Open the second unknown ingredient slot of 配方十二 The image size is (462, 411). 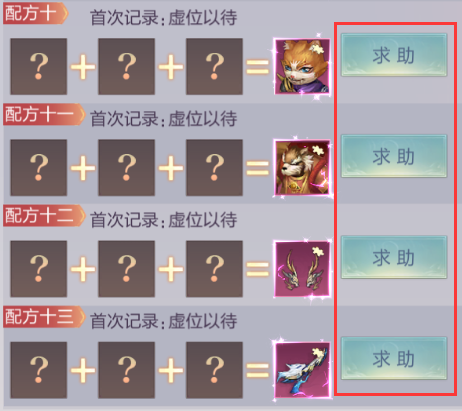coord(126,269)
